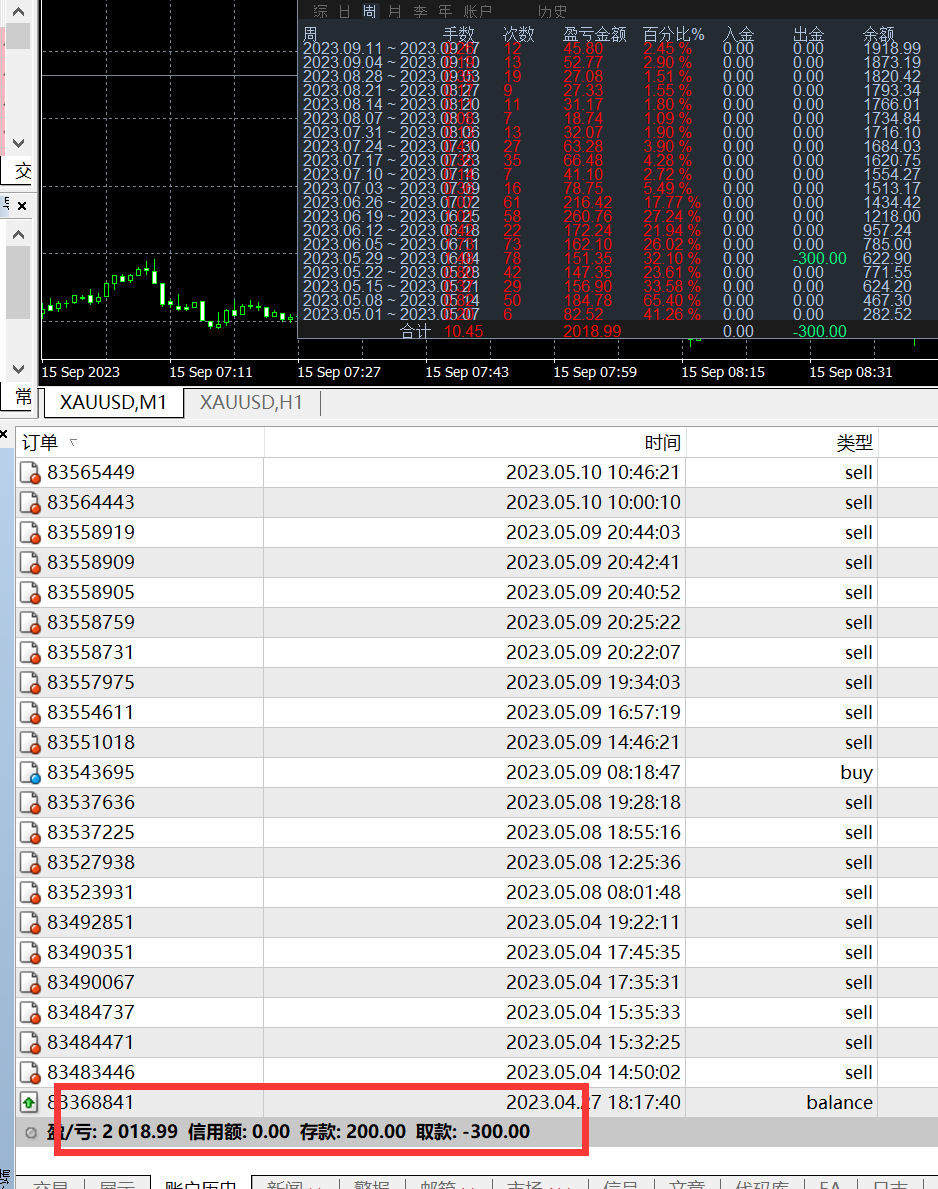Click the sell icon beside order 83558919
Image resolution: width=938 pixels, height=1189 pixels.
30,532
